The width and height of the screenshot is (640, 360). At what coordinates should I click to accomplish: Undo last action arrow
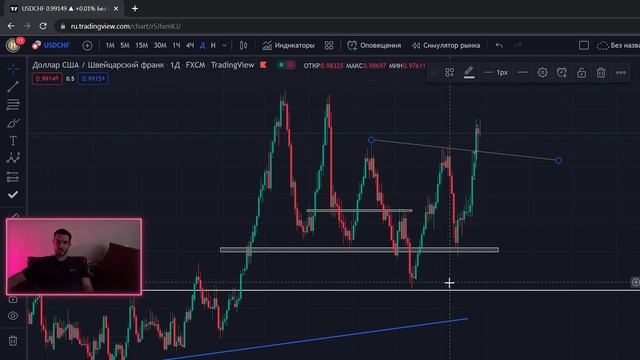[x=499, y=46]
